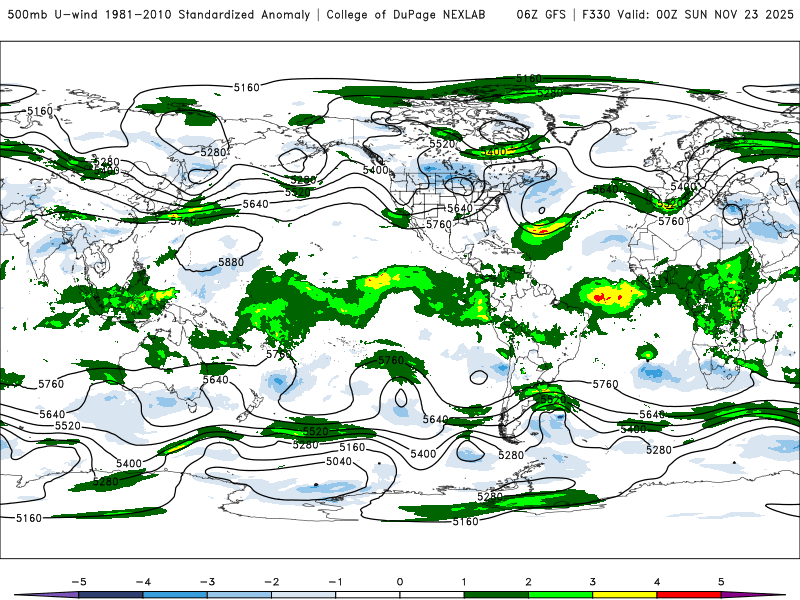Click the '5880' contour label
Screen dimensions: 800x600
231,262
